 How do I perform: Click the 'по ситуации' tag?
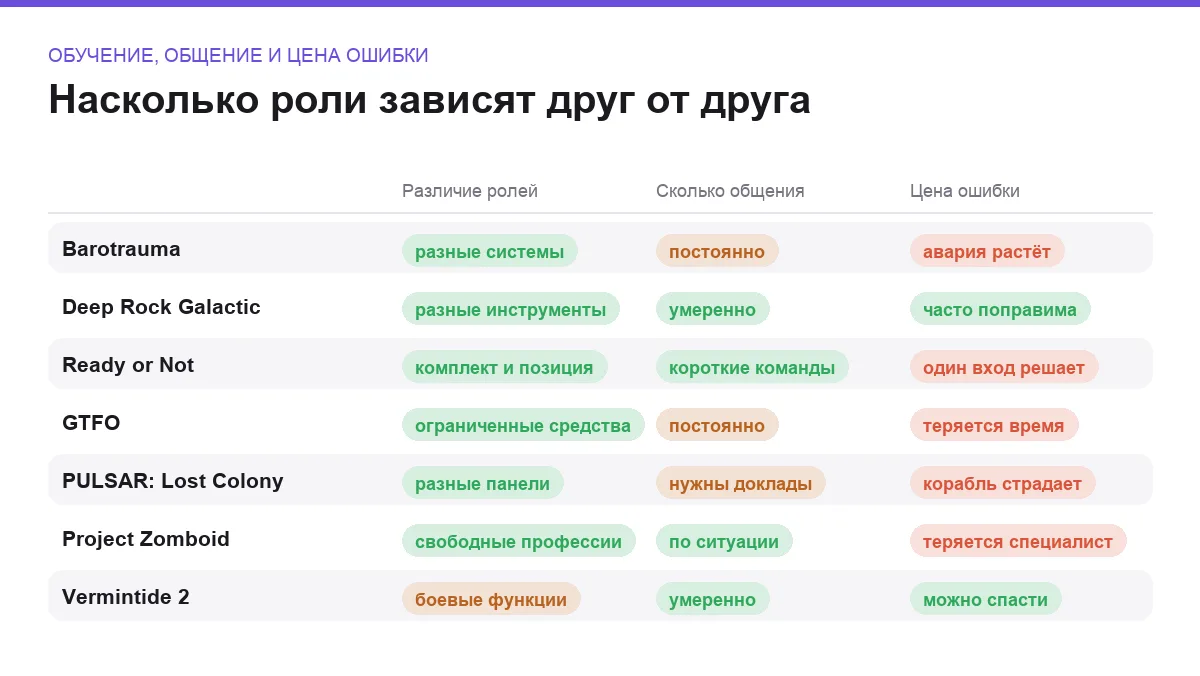point(724,541)
